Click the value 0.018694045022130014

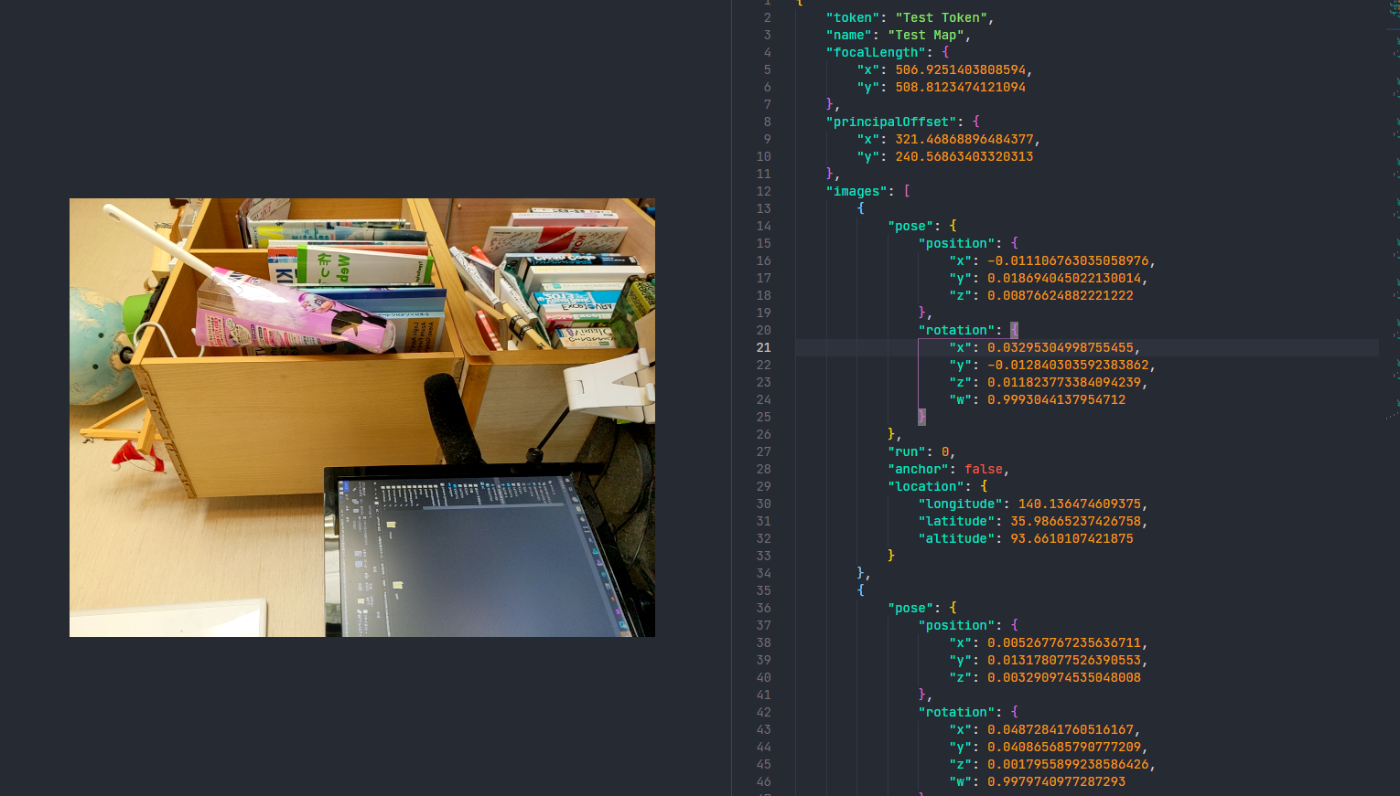(1064, 278)
